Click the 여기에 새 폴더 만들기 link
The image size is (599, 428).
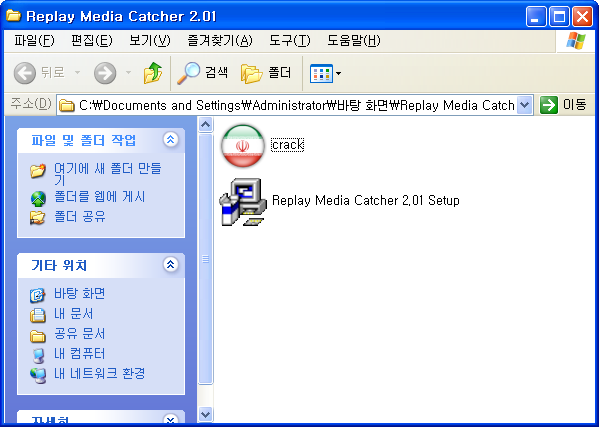[107, 173]
